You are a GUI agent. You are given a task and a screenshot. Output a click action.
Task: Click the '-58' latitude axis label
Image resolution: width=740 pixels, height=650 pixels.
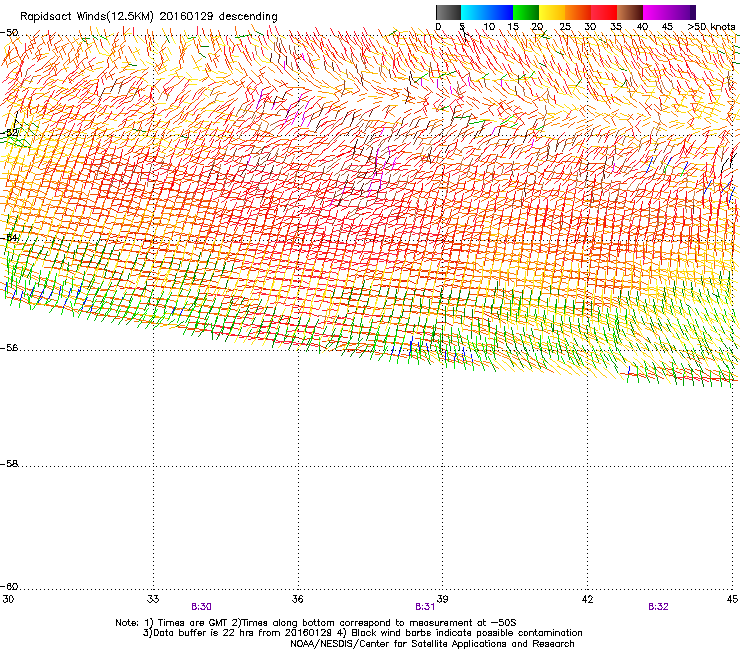tap(9, 464)
